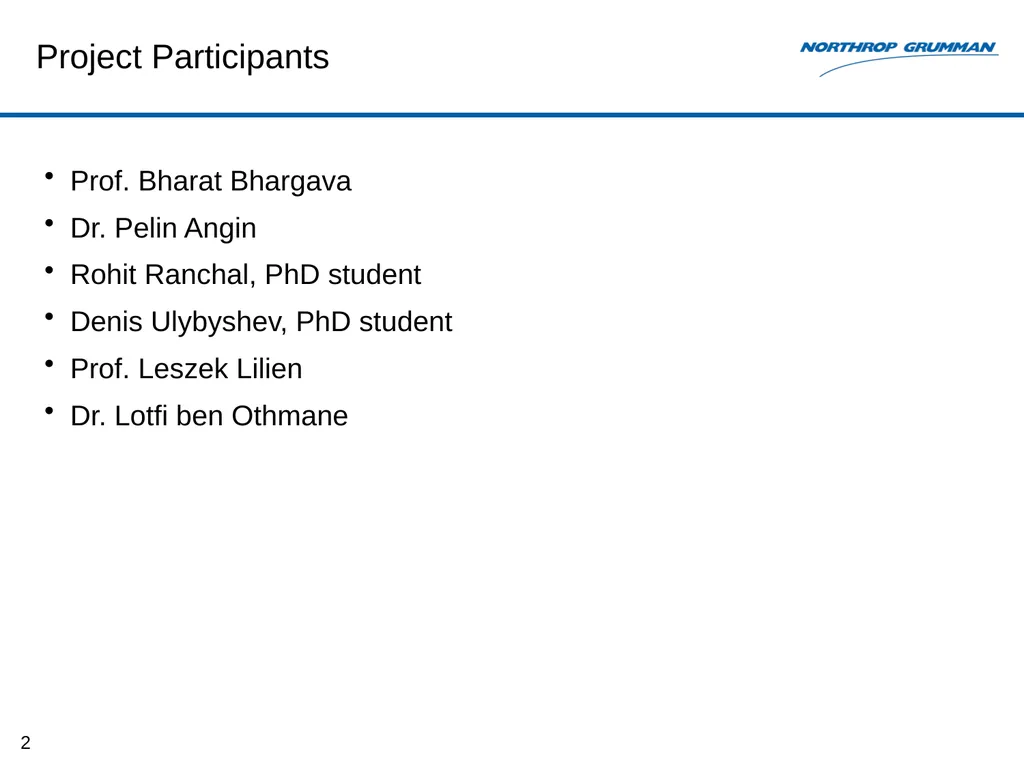Select the Prof. Leszek Lilien line
1024x768 pixels.
pyautogui.click(x=187, y=369)
